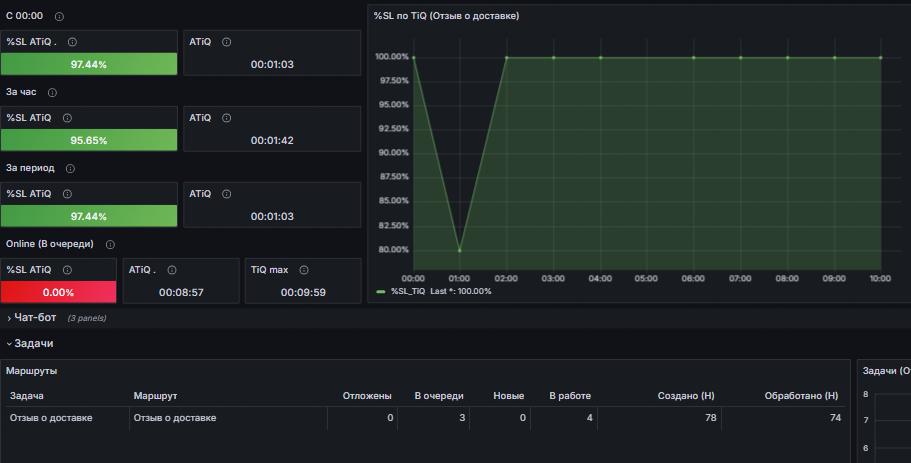
Task: Sort table by Новые column header
Action: tap(509, 396)
